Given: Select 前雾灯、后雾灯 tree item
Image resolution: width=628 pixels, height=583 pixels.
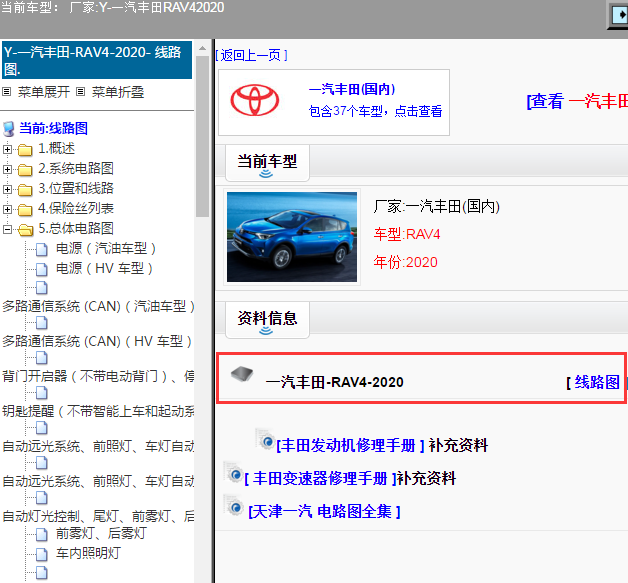Looking at the screenshot, I should 101,533.
